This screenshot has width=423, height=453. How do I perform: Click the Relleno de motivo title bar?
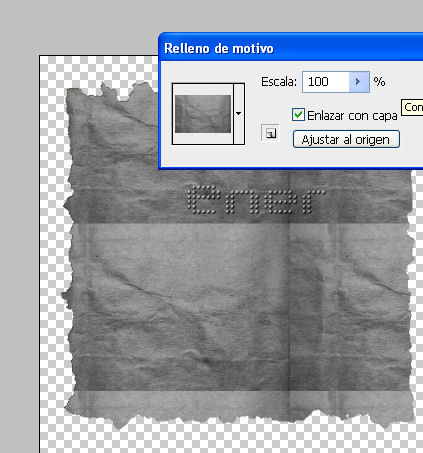(292, 48)
